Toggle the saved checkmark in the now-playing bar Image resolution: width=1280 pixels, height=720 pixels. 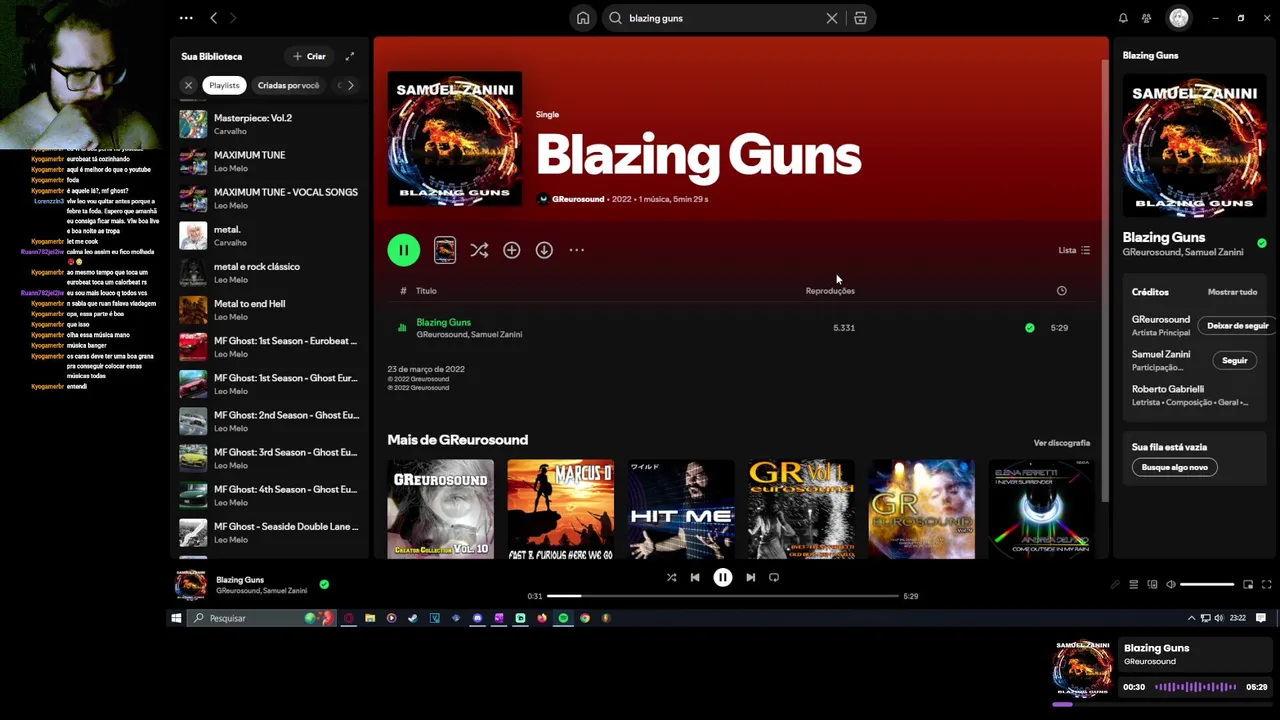[324, 584]
